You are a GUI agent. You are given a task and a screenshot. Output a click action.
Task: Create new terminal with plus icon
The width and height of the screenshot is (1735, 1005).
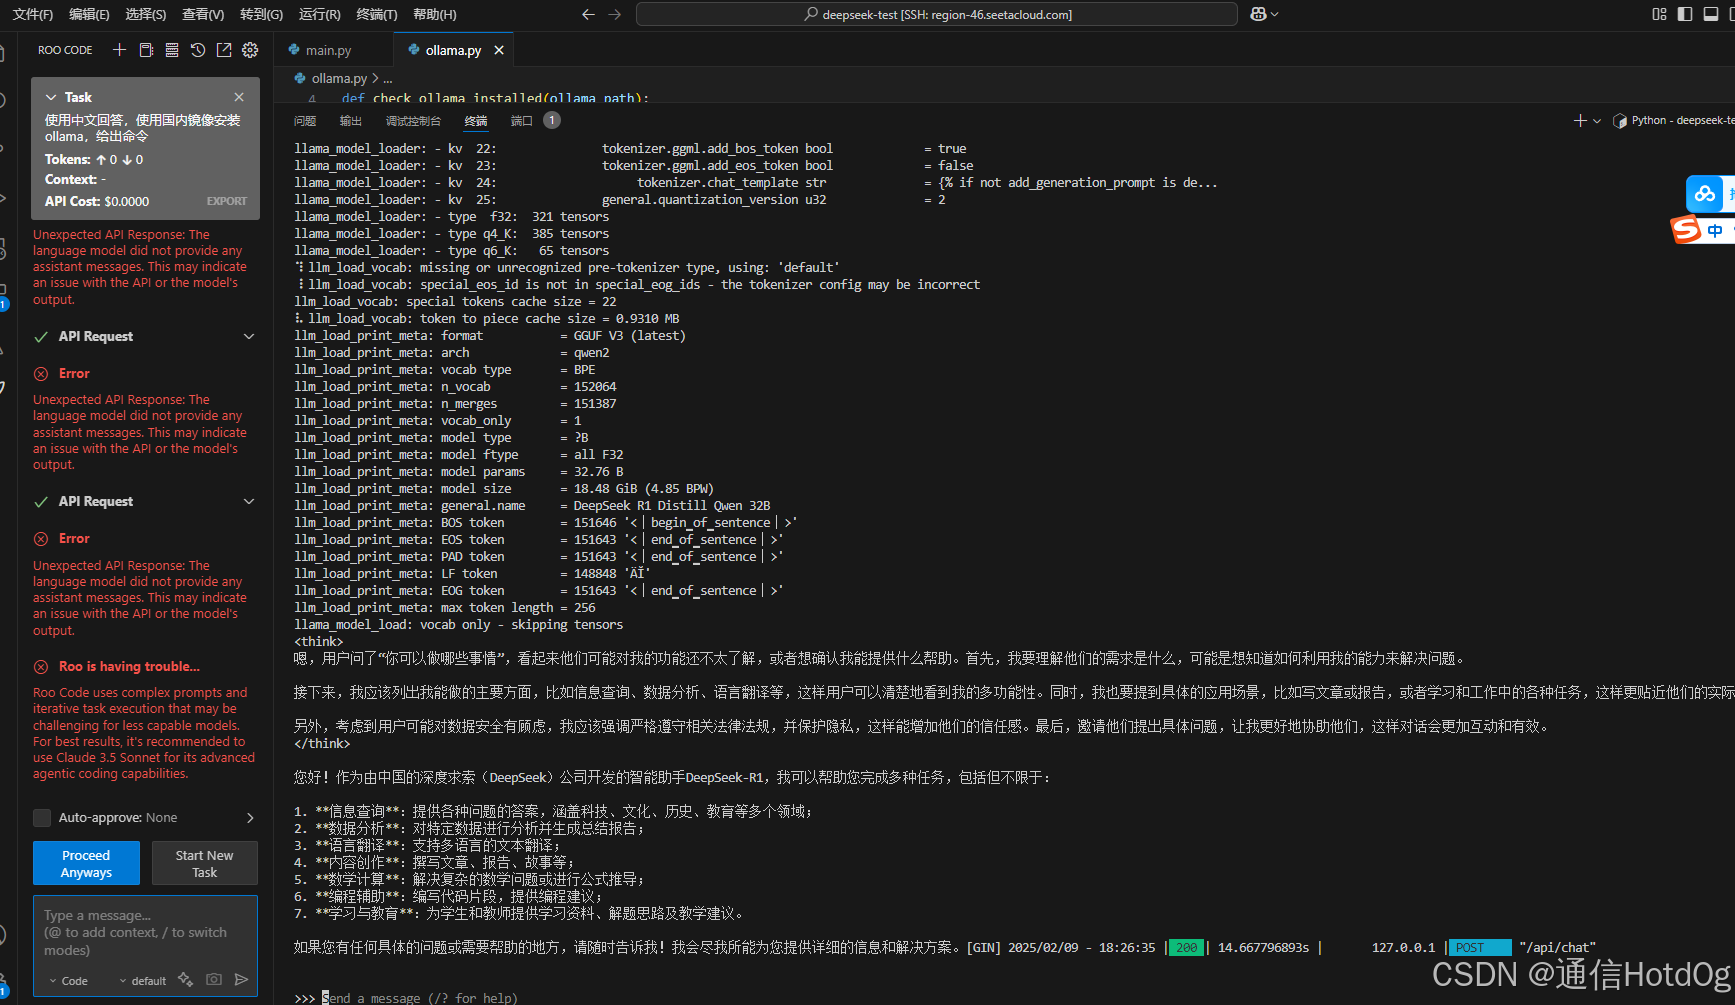tap(1580, 121)
